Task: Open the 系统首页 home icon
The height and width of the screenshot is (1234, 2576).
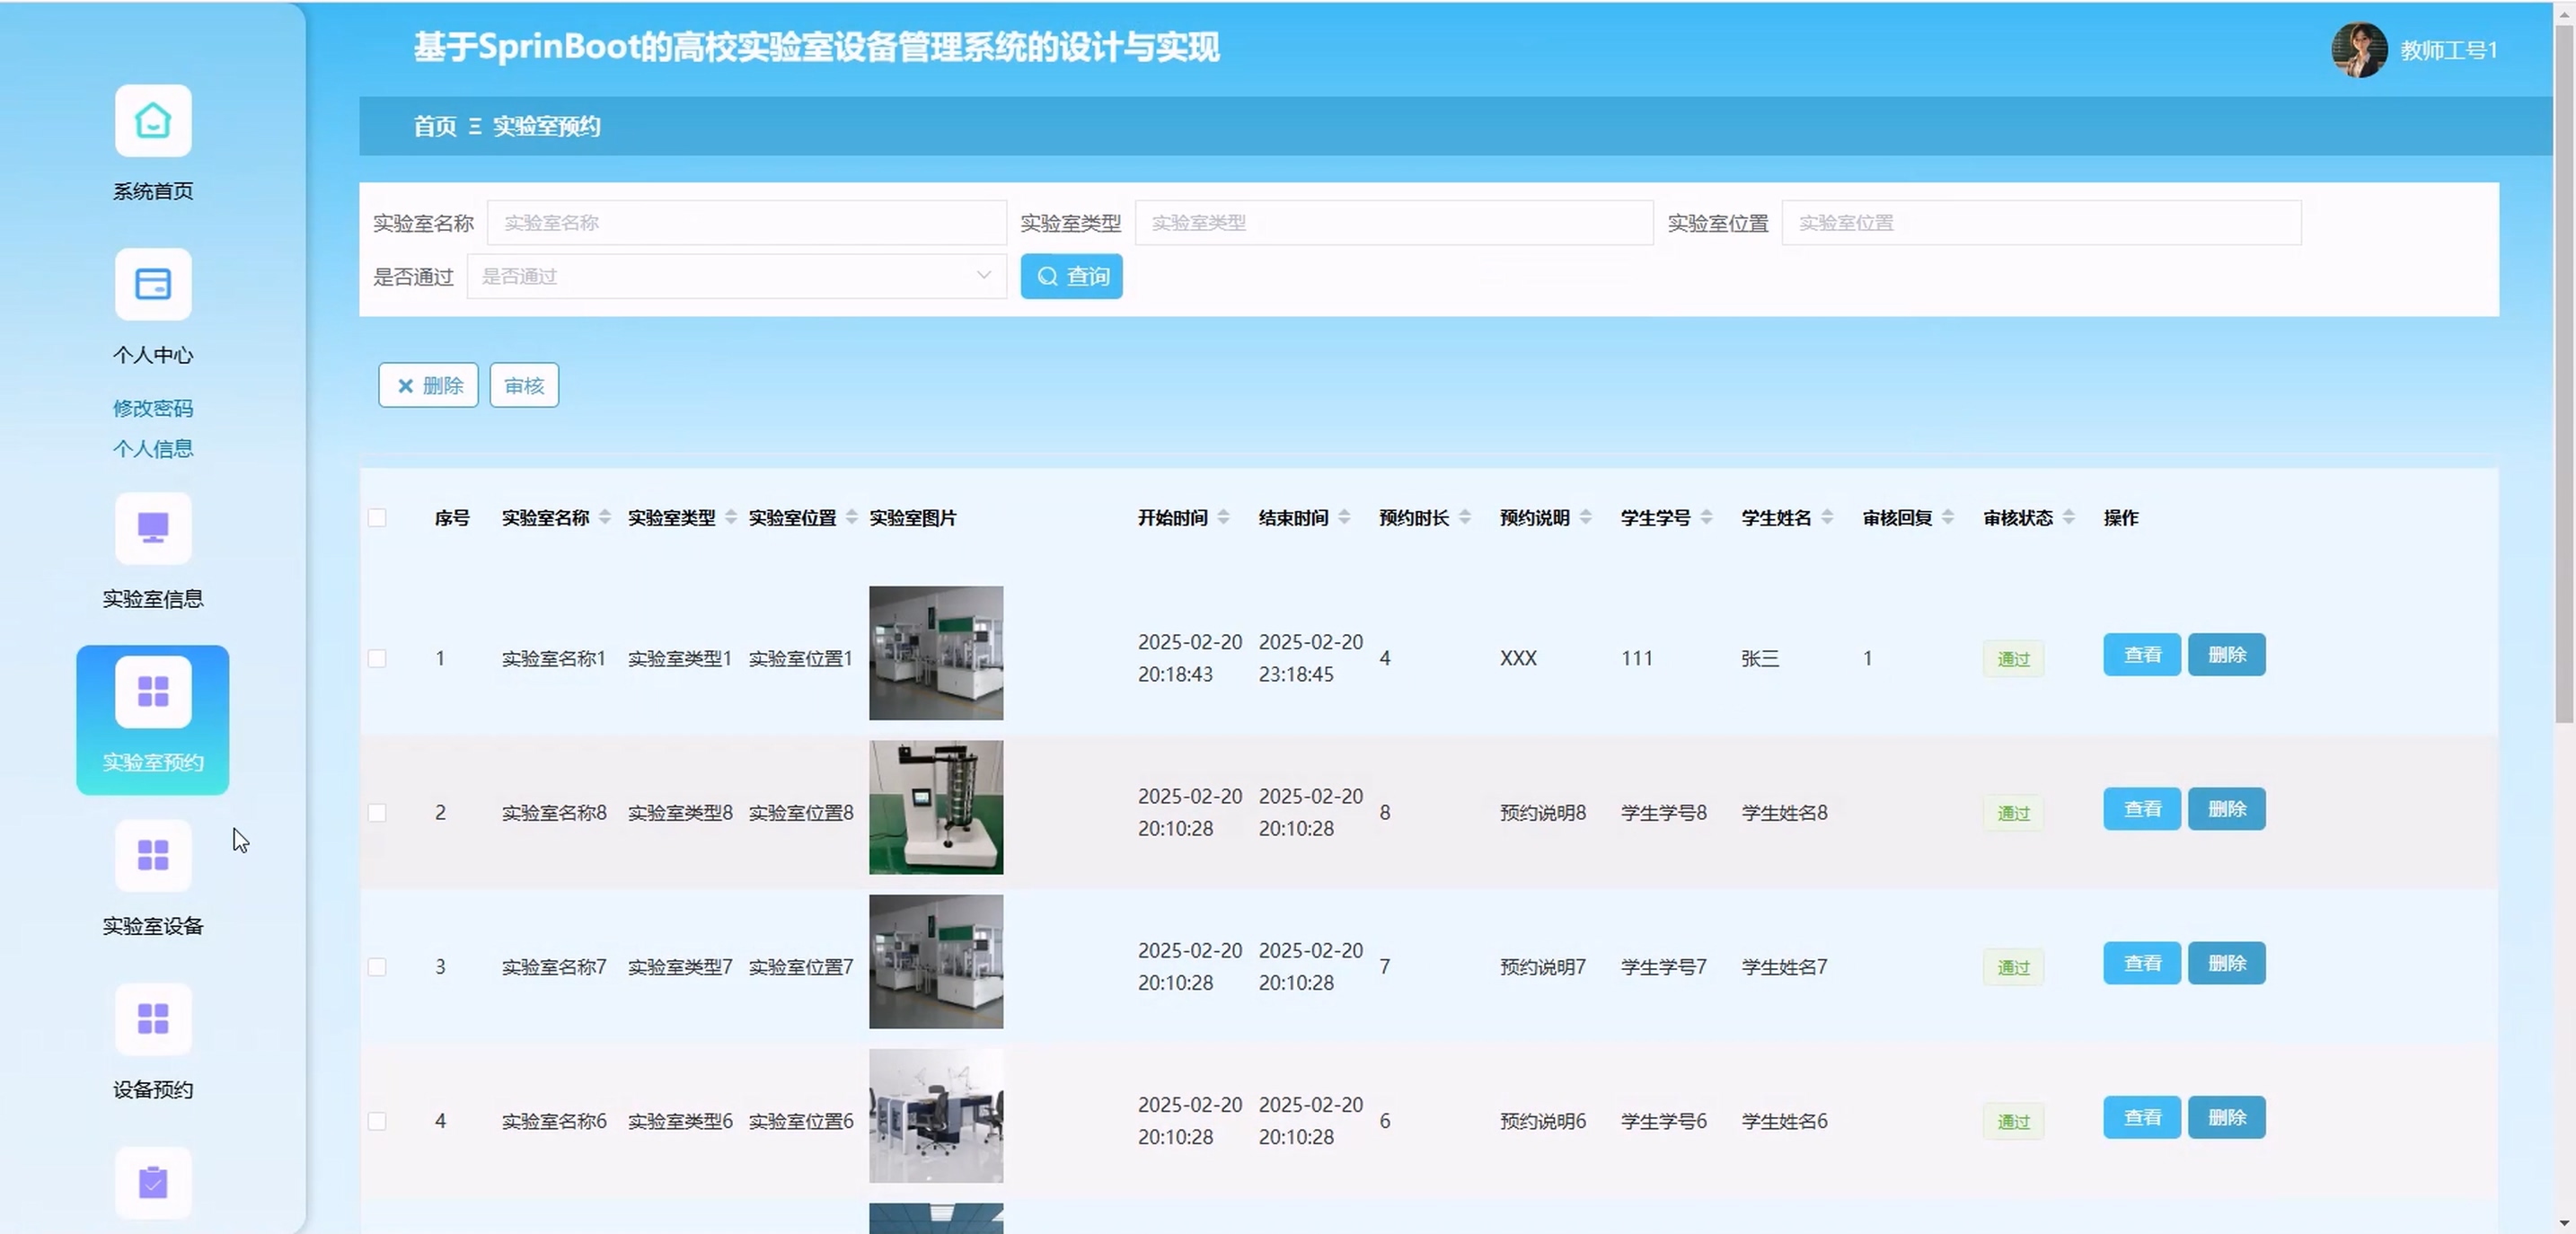Action: tap(153, 121)
